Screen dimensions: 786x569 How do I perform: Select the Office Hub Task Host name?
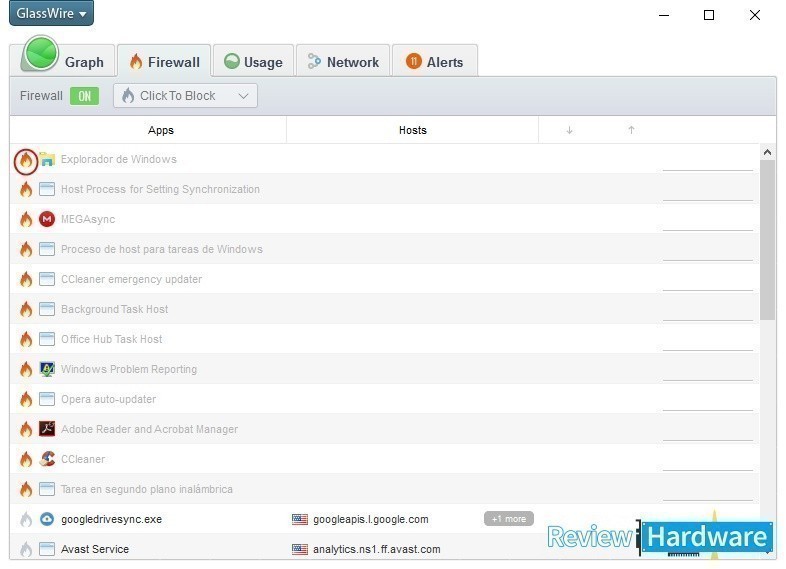[x=112, y=339]
